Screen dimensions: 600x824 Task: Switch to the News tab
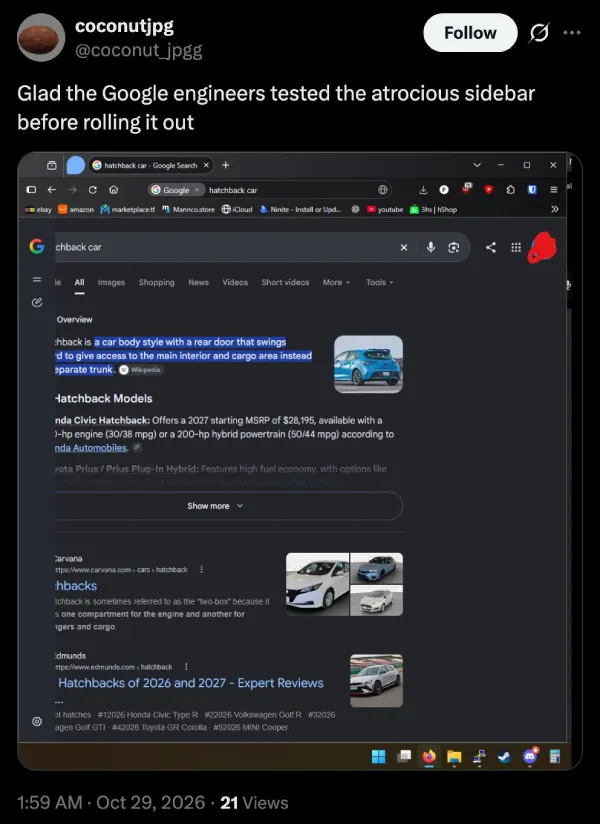pos(198,282)
